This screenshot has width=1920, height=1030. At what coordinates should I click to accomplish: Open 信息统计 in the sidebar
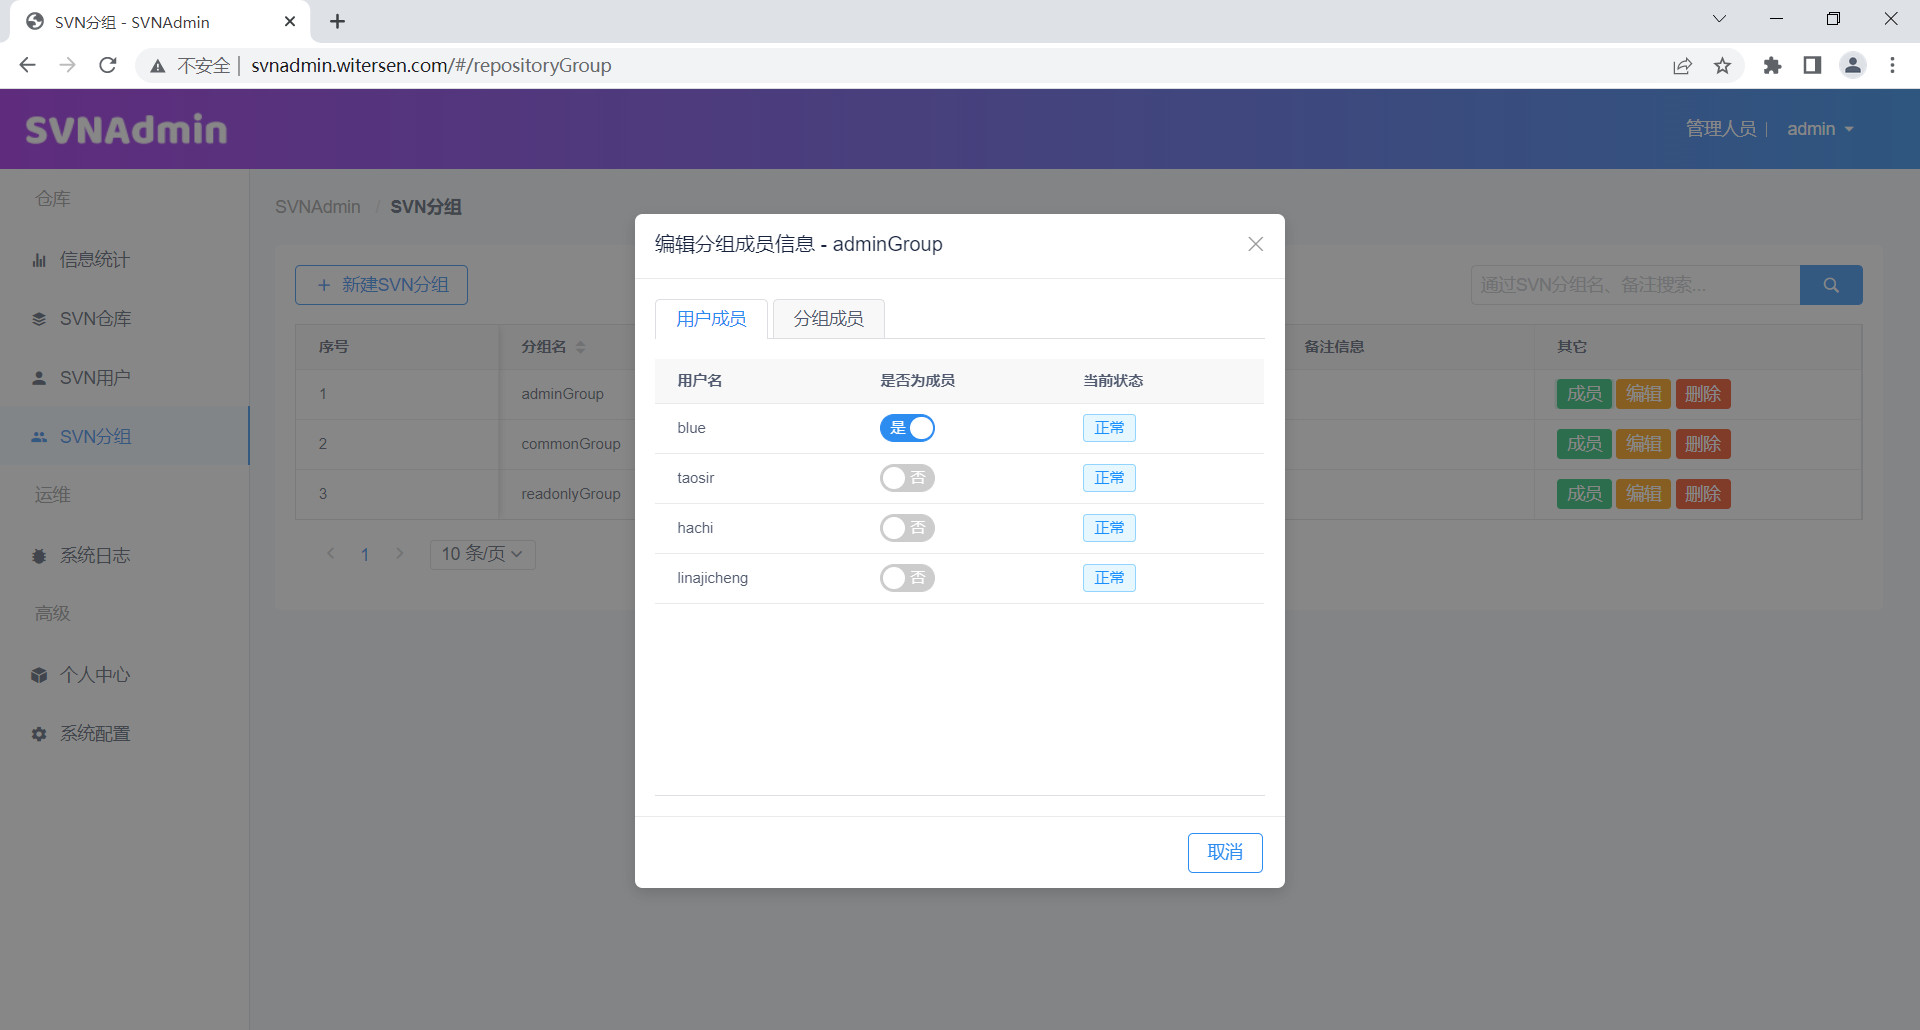pos(124,260)
